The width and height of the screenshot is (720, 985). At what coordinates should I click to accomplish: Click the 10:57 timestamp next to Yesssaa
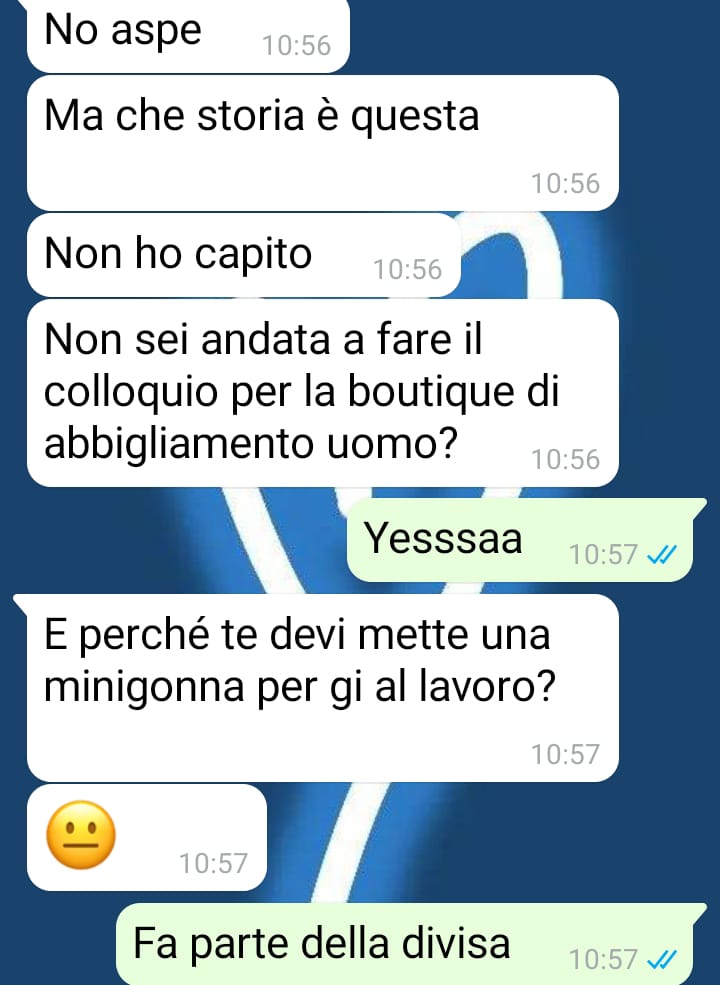point(603,555)
